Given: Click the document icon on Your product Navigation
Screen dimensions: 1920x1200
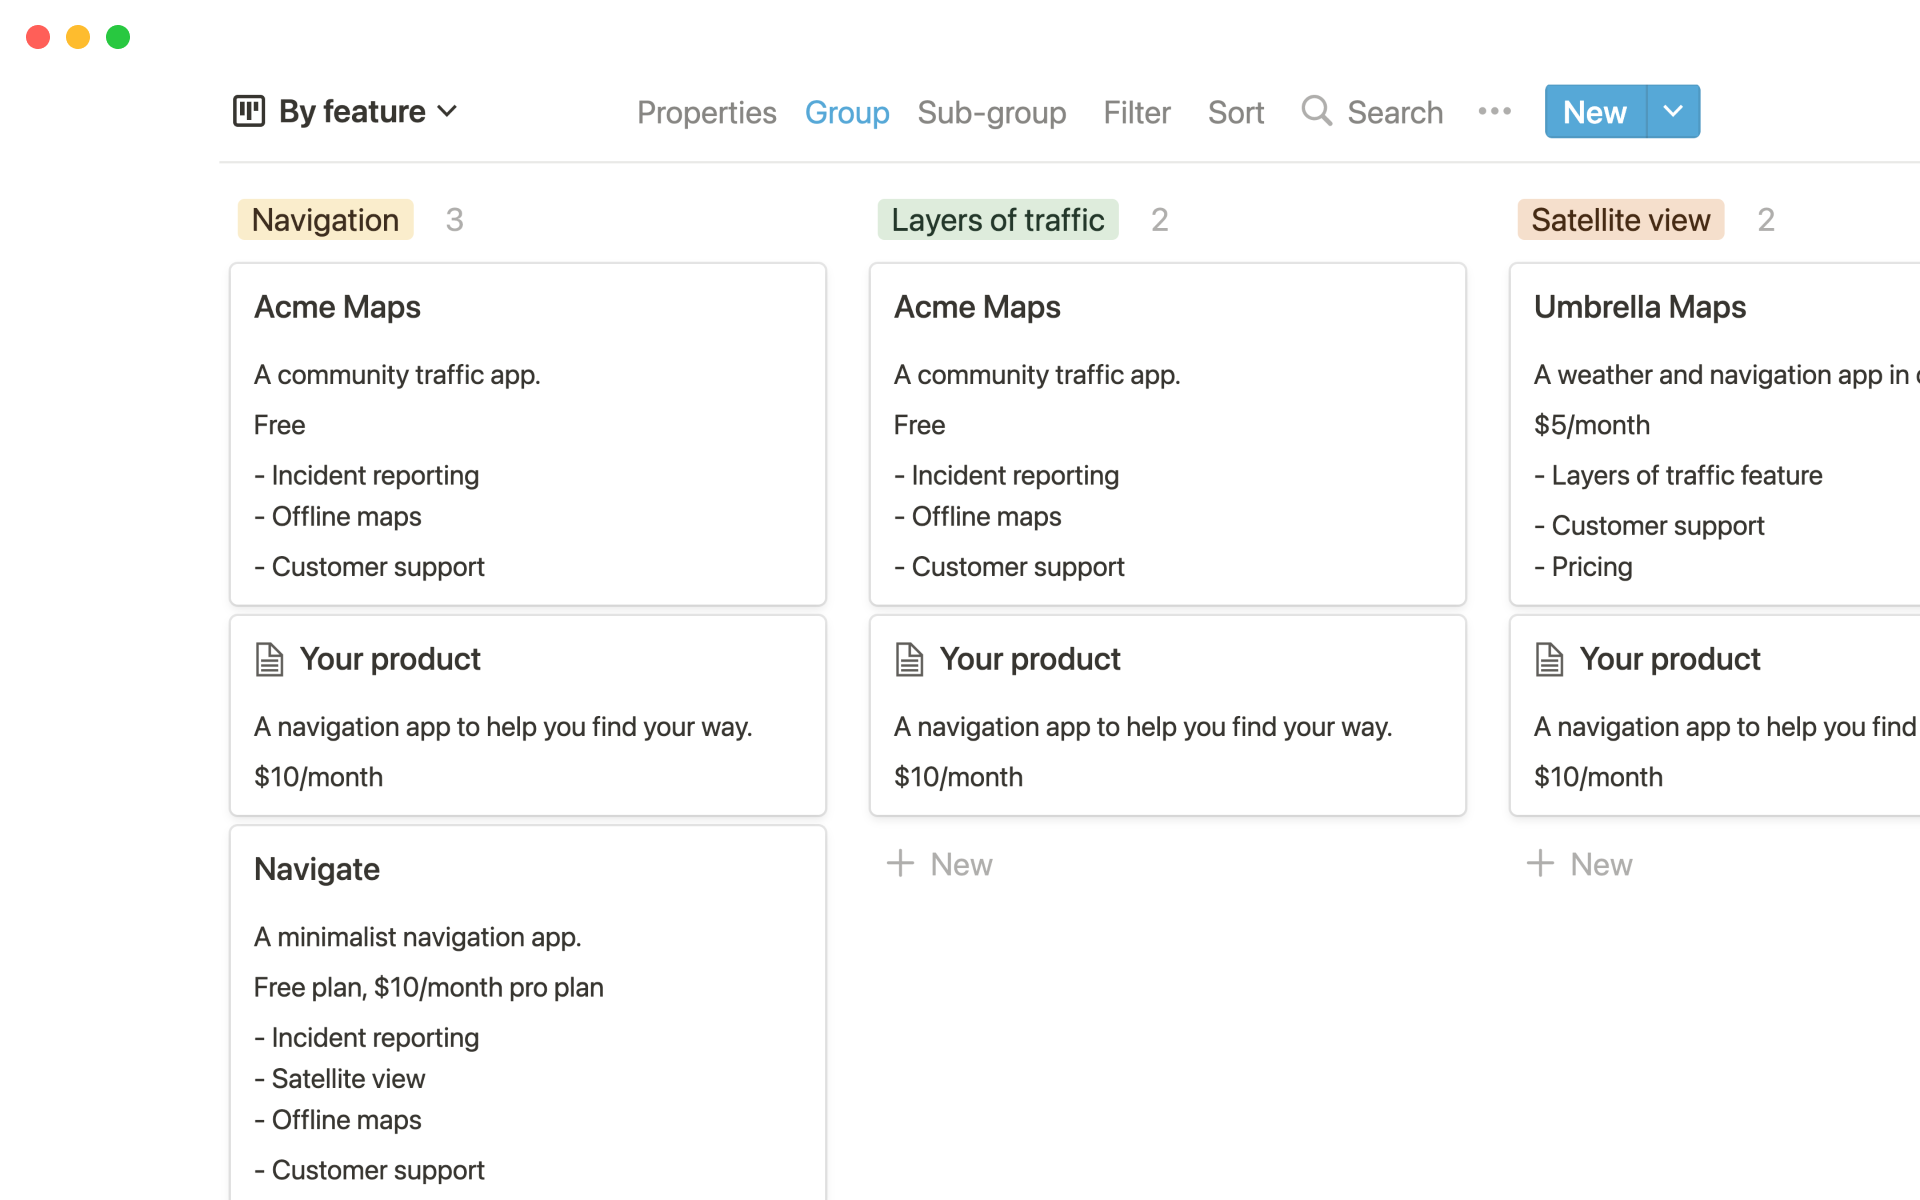Looking at the screenshot, I should pos(270,658).
